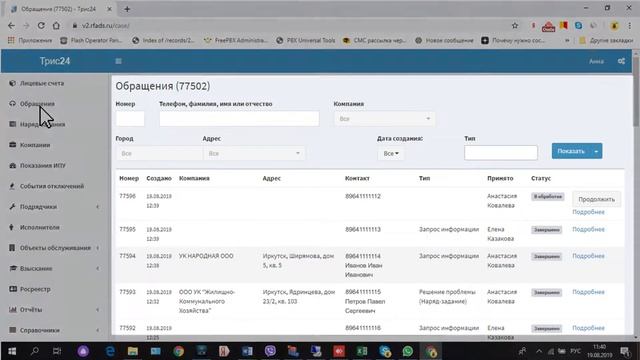
Task: Click Показания ИПУ icon
Action: tap(12, 165)
